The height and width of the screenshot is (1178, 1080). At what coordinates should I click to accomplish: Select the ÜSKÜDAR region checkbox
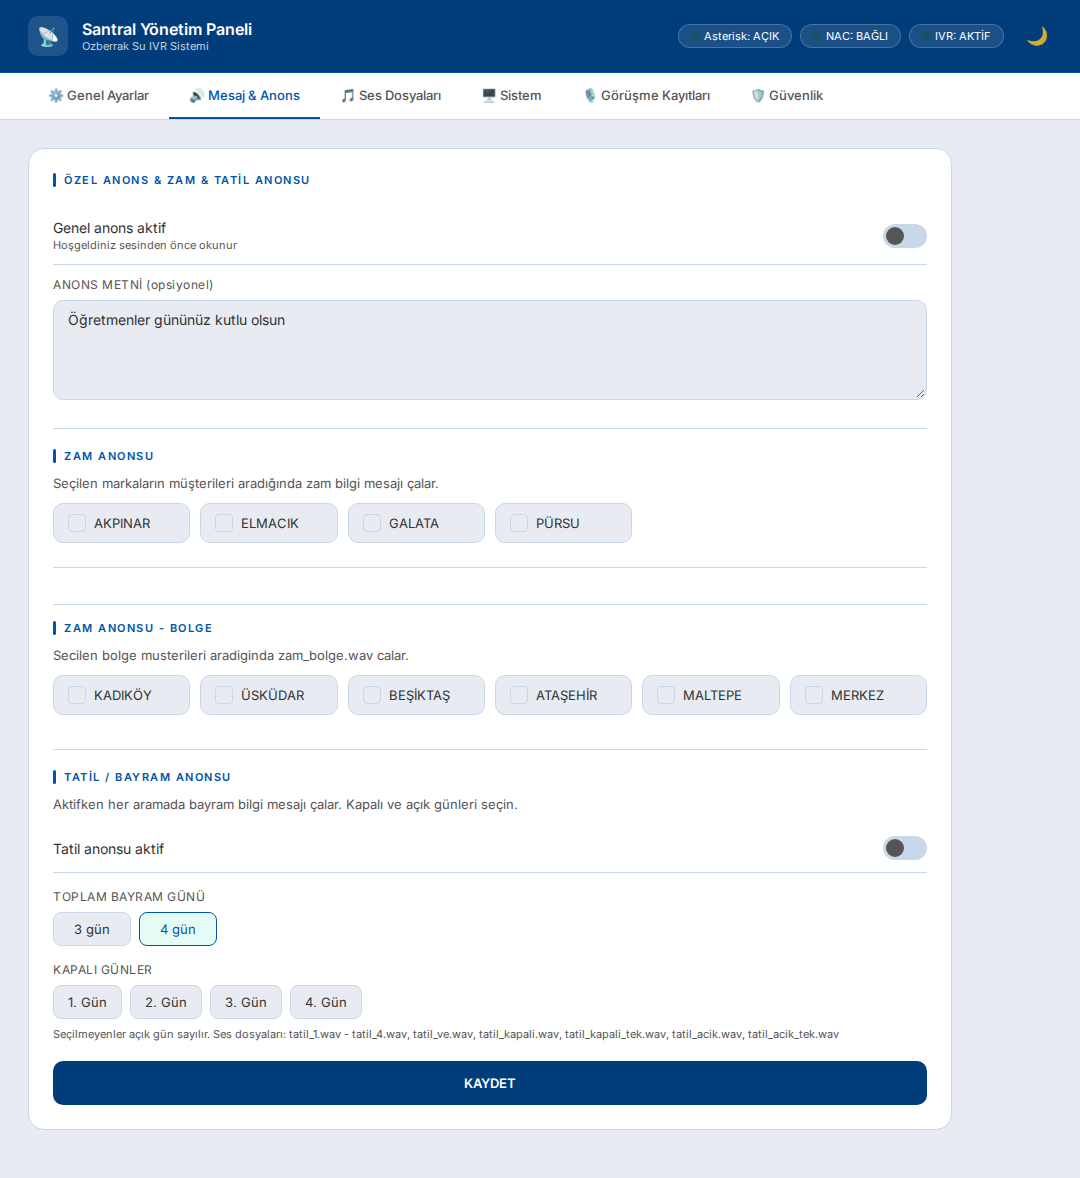224,695
